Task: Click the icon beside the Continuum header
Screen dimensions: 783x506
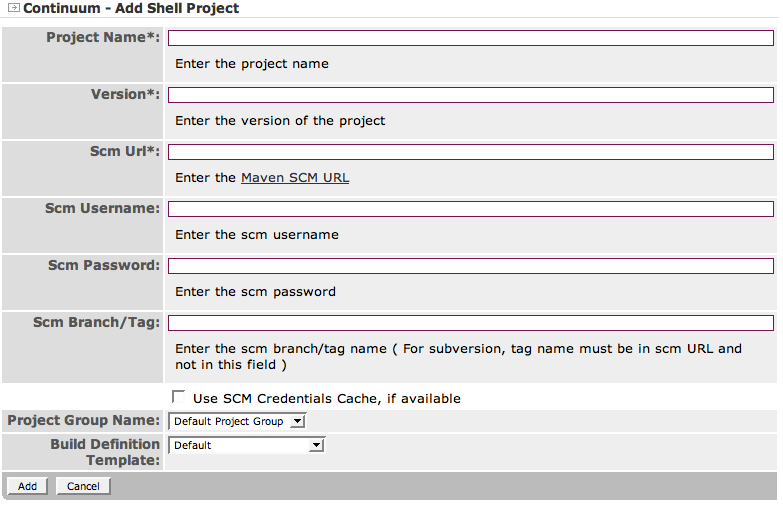Action: pos(13,8)
